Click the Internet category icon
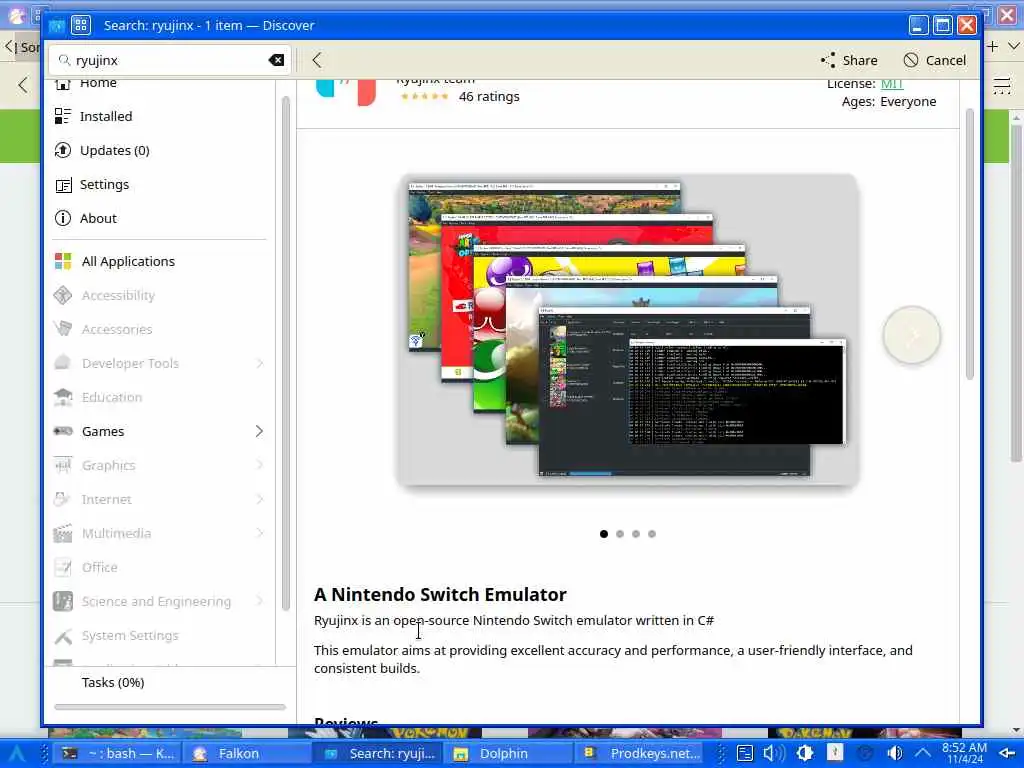The image size is (1024, 768). 63,499
